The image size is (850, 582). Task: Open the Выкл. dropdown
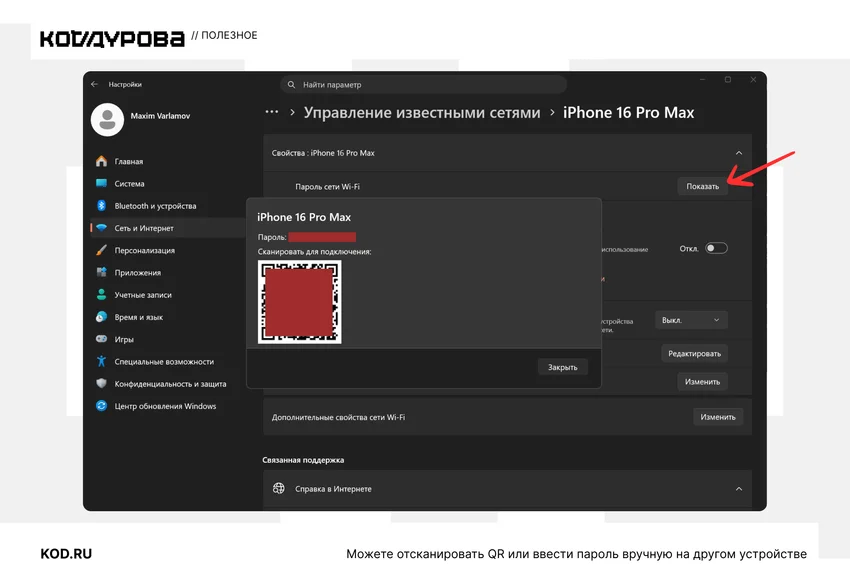pos(691,320)
